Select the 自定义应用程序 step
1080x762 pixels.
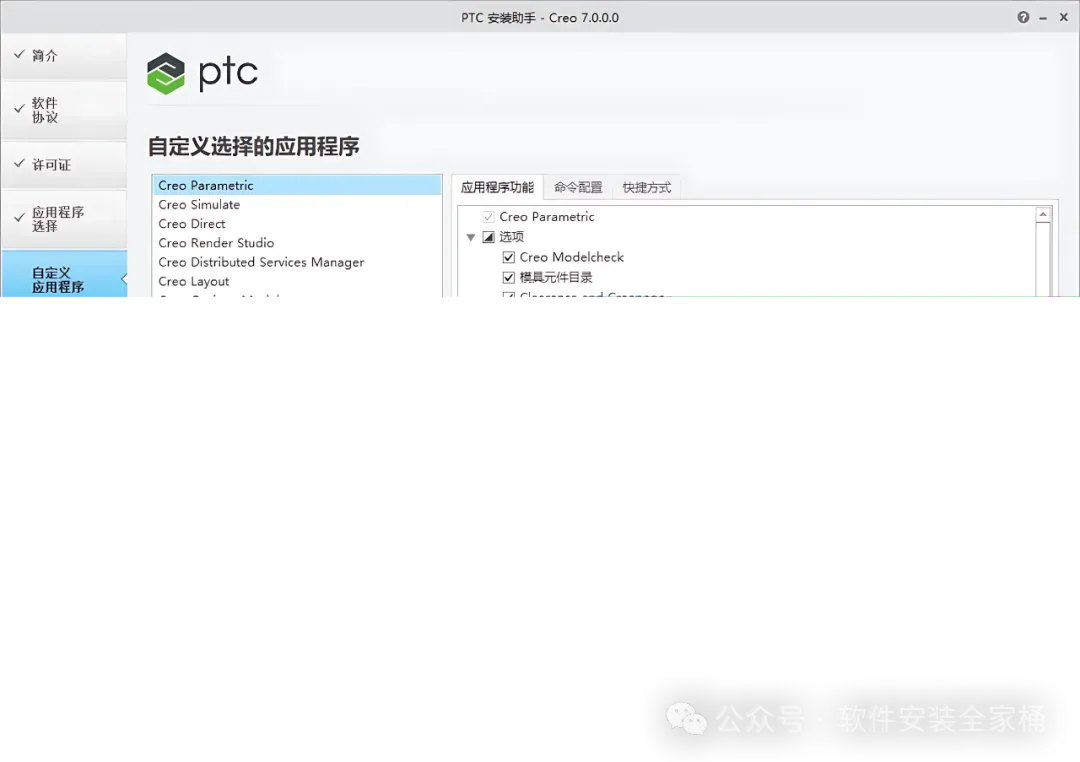63,274
